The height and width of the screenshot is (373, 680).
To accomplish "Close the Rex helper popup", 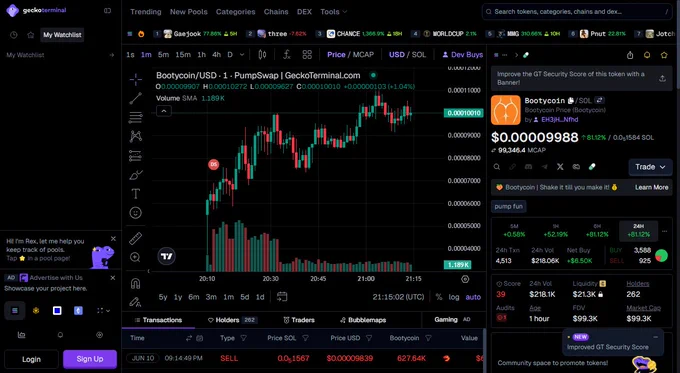I will pos(113,239).
